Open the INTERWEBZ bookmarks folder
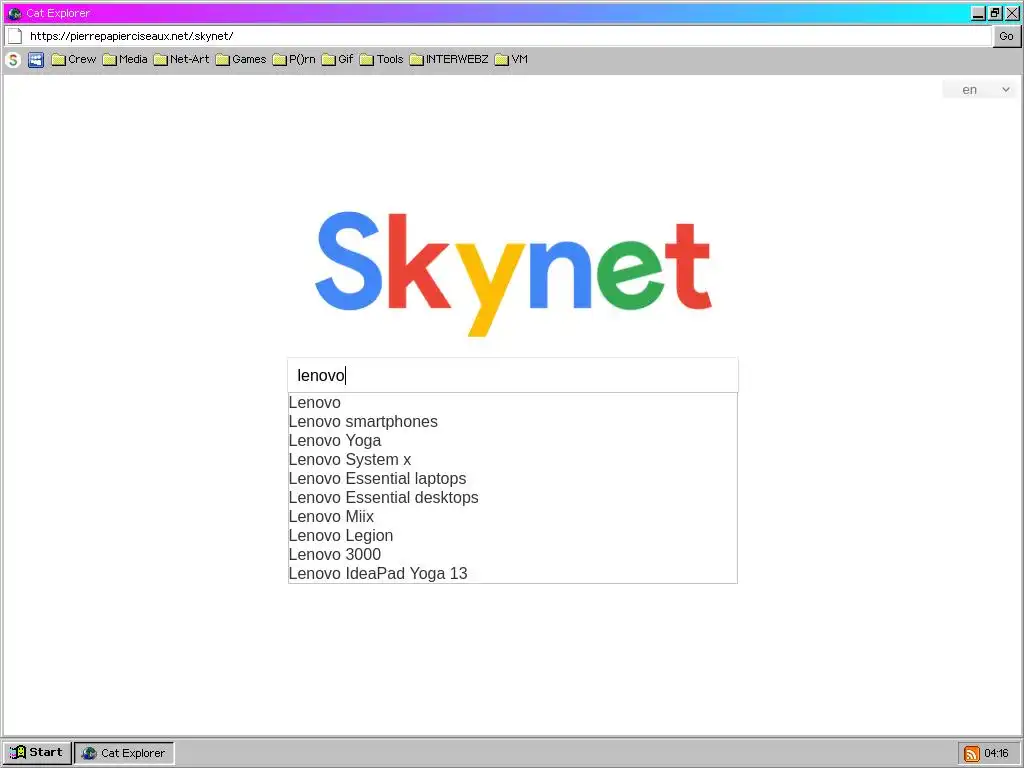The image size is (1024, 768). (x=449, y=59)
